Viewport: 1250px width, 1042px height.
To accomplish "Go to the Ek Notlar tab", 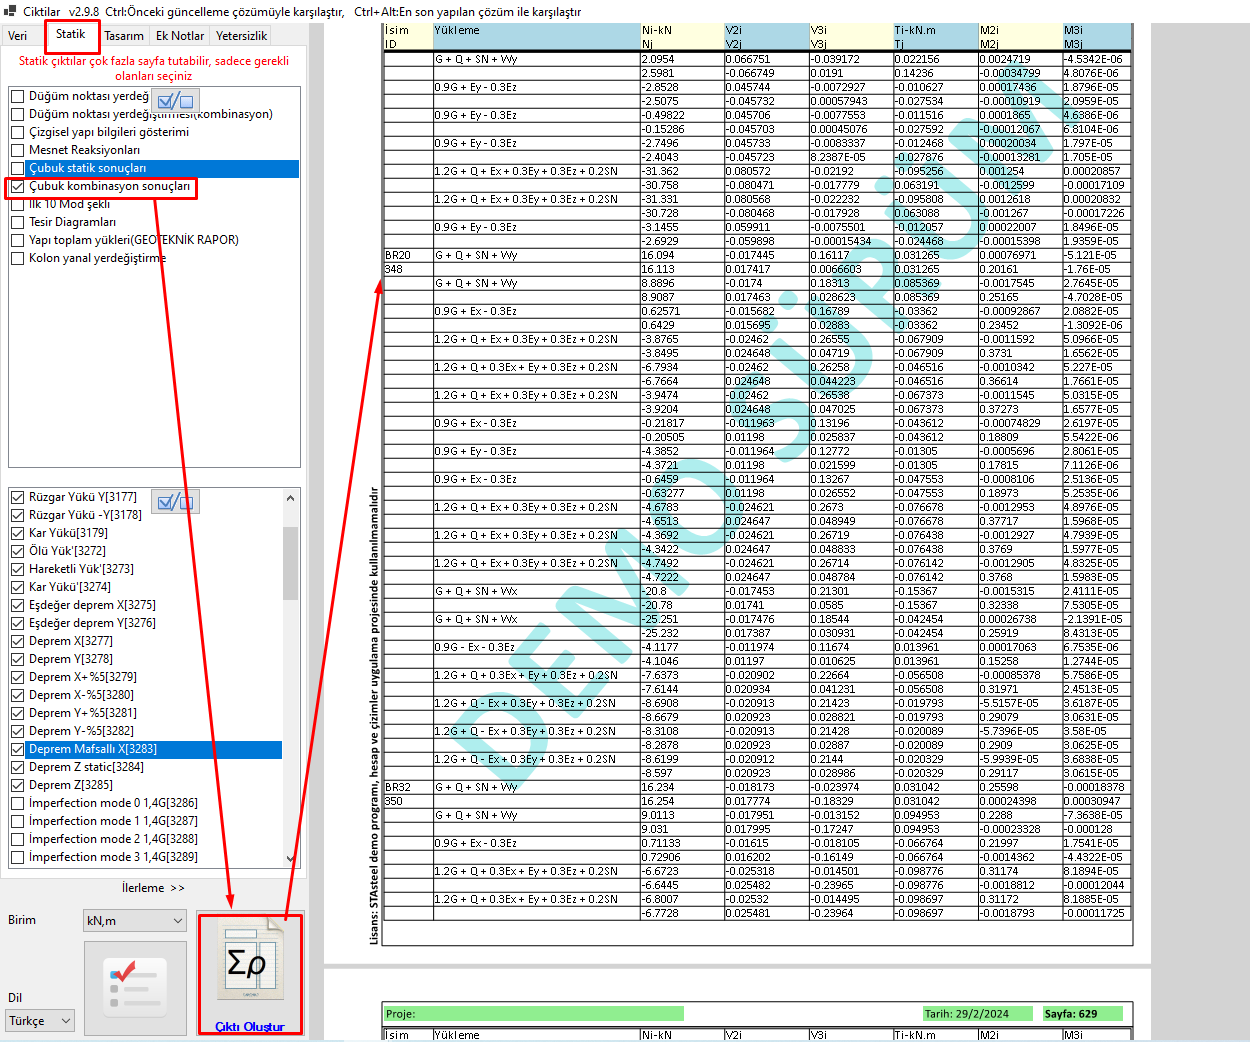I will coord(180,36).
